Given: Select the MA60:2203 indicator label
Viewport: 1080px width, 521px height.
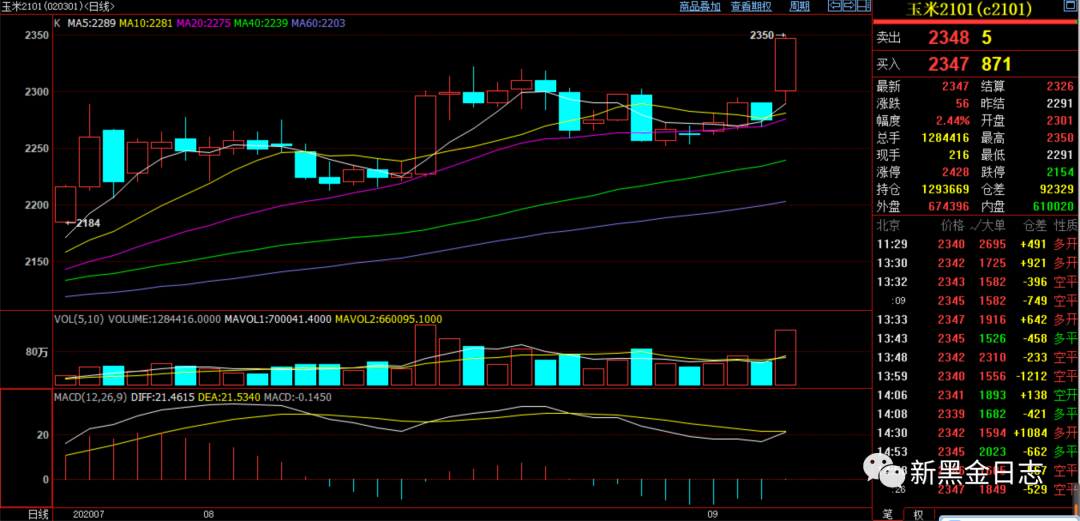Looking at the screenshot, I should [x=319, y=22].
